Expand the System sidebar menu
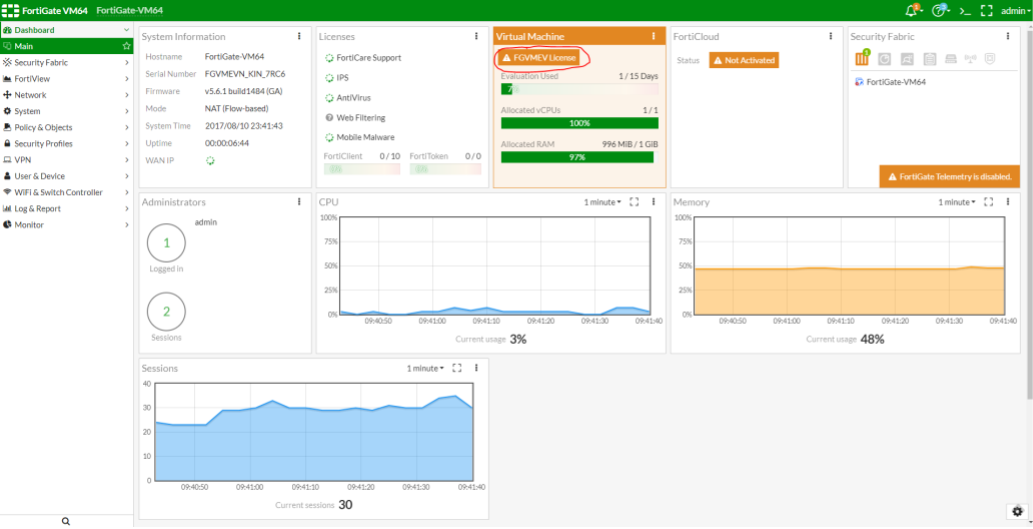 click(67, 111)
